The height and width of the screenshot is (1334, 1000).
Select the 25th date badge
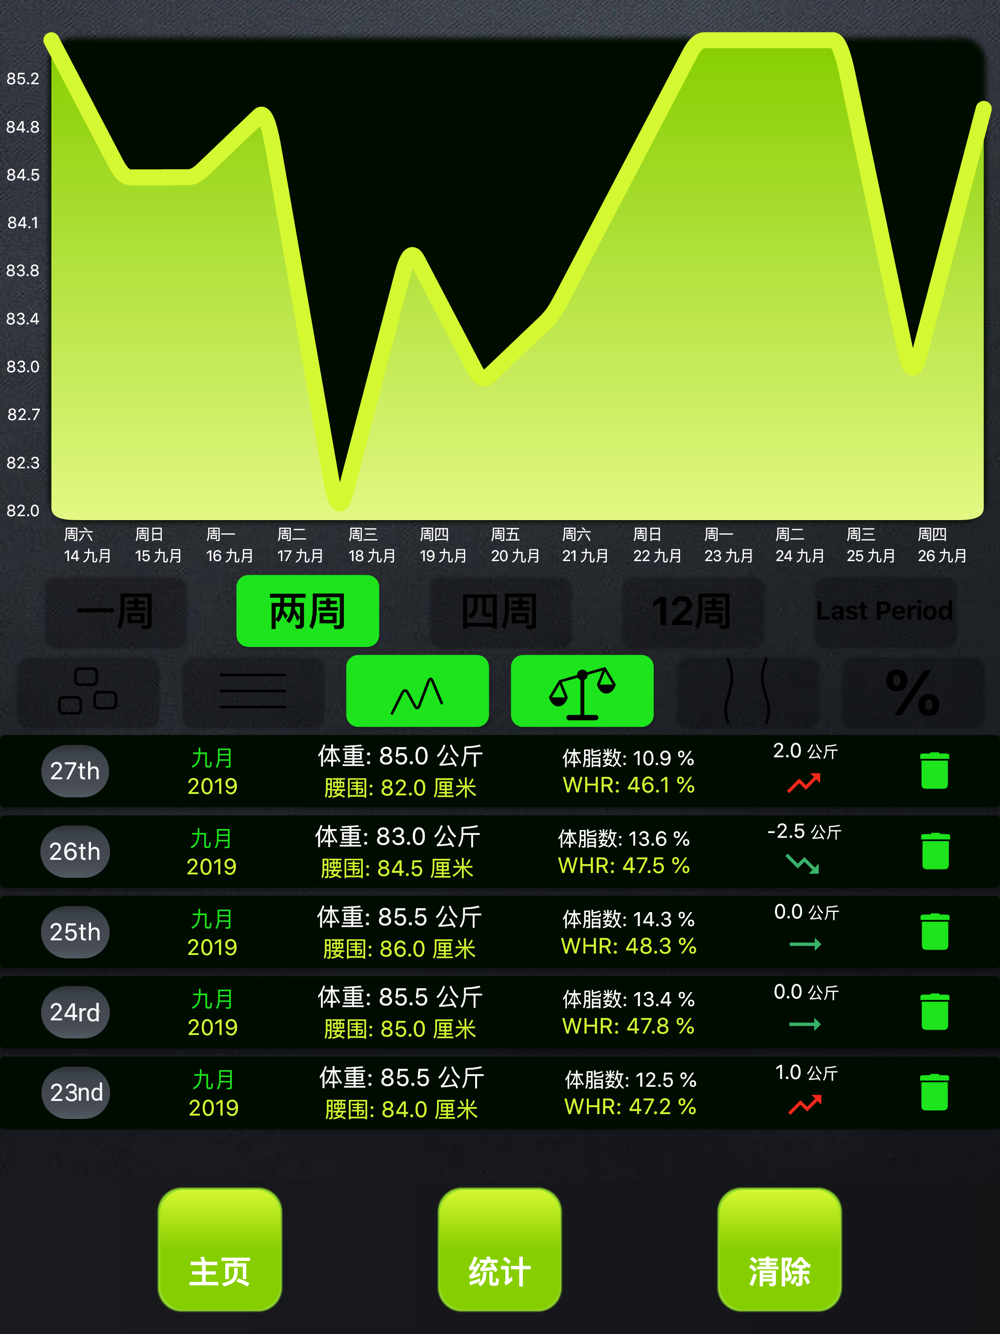click(x=75, y=932)
